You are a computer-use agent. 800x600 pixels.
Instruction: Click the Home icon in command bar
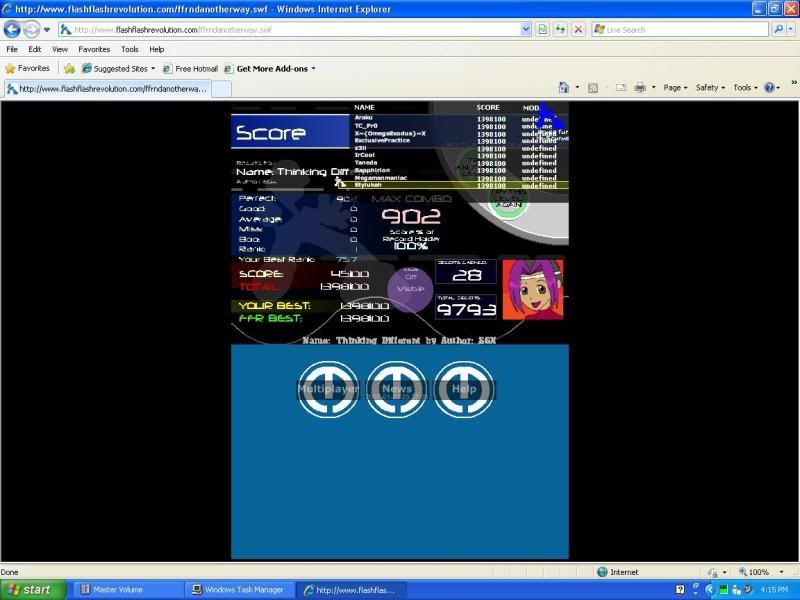(x=564, y=88)
